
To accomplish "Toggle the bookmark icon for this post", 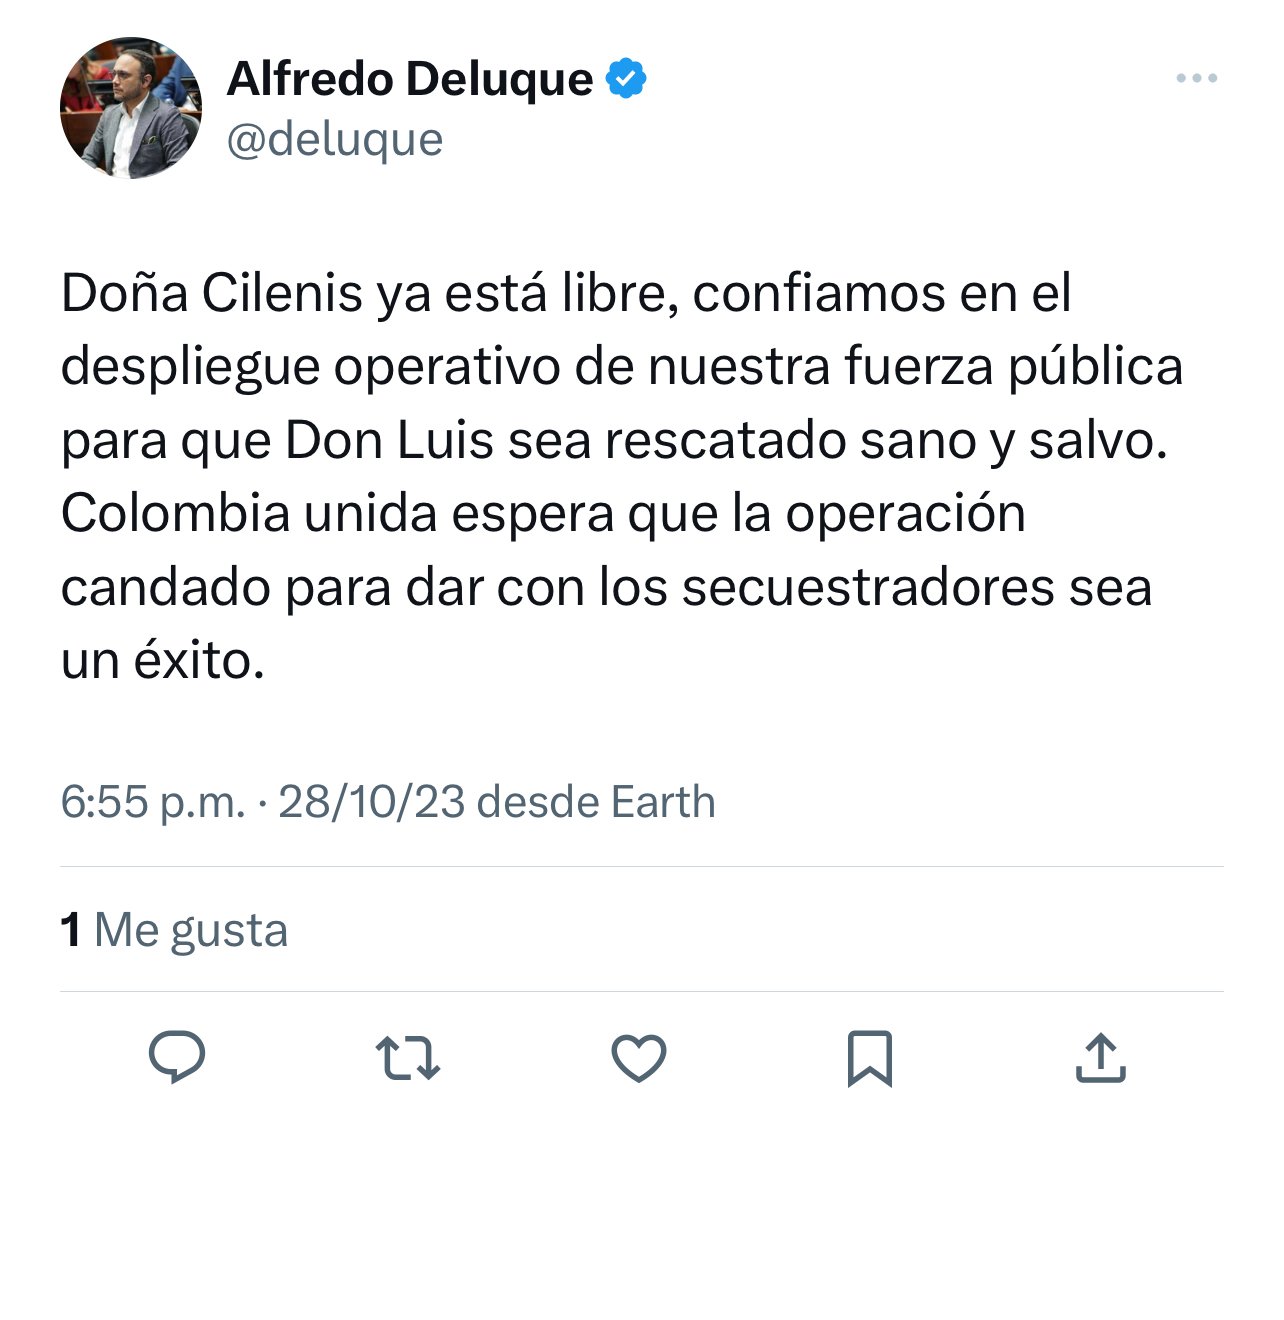I will pyautogui.click(x=869, y=1058).
